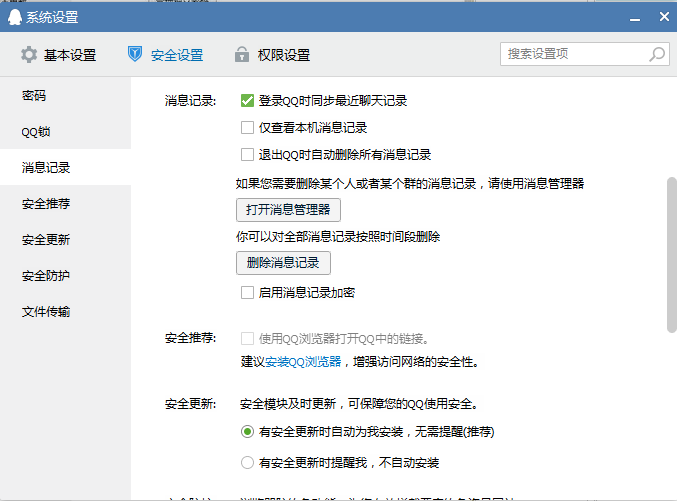Enable 启用消息记录加密 checkbox
This screenshot has height=501, width=677.
coord(247,293)
